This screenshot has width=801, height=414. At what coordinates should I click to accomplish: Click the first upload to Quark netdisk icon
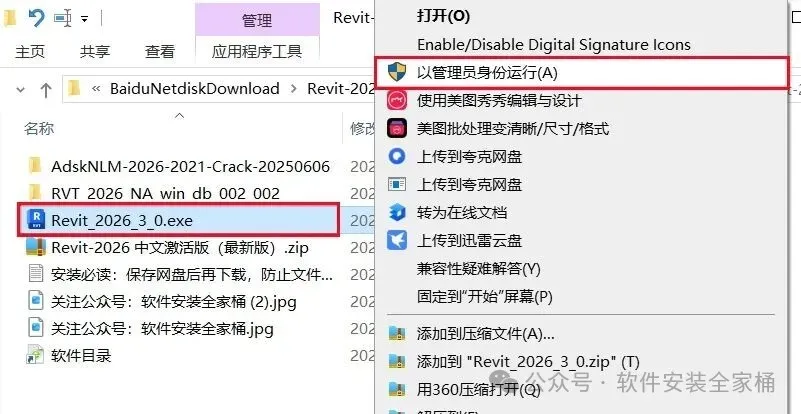(397, 156)
